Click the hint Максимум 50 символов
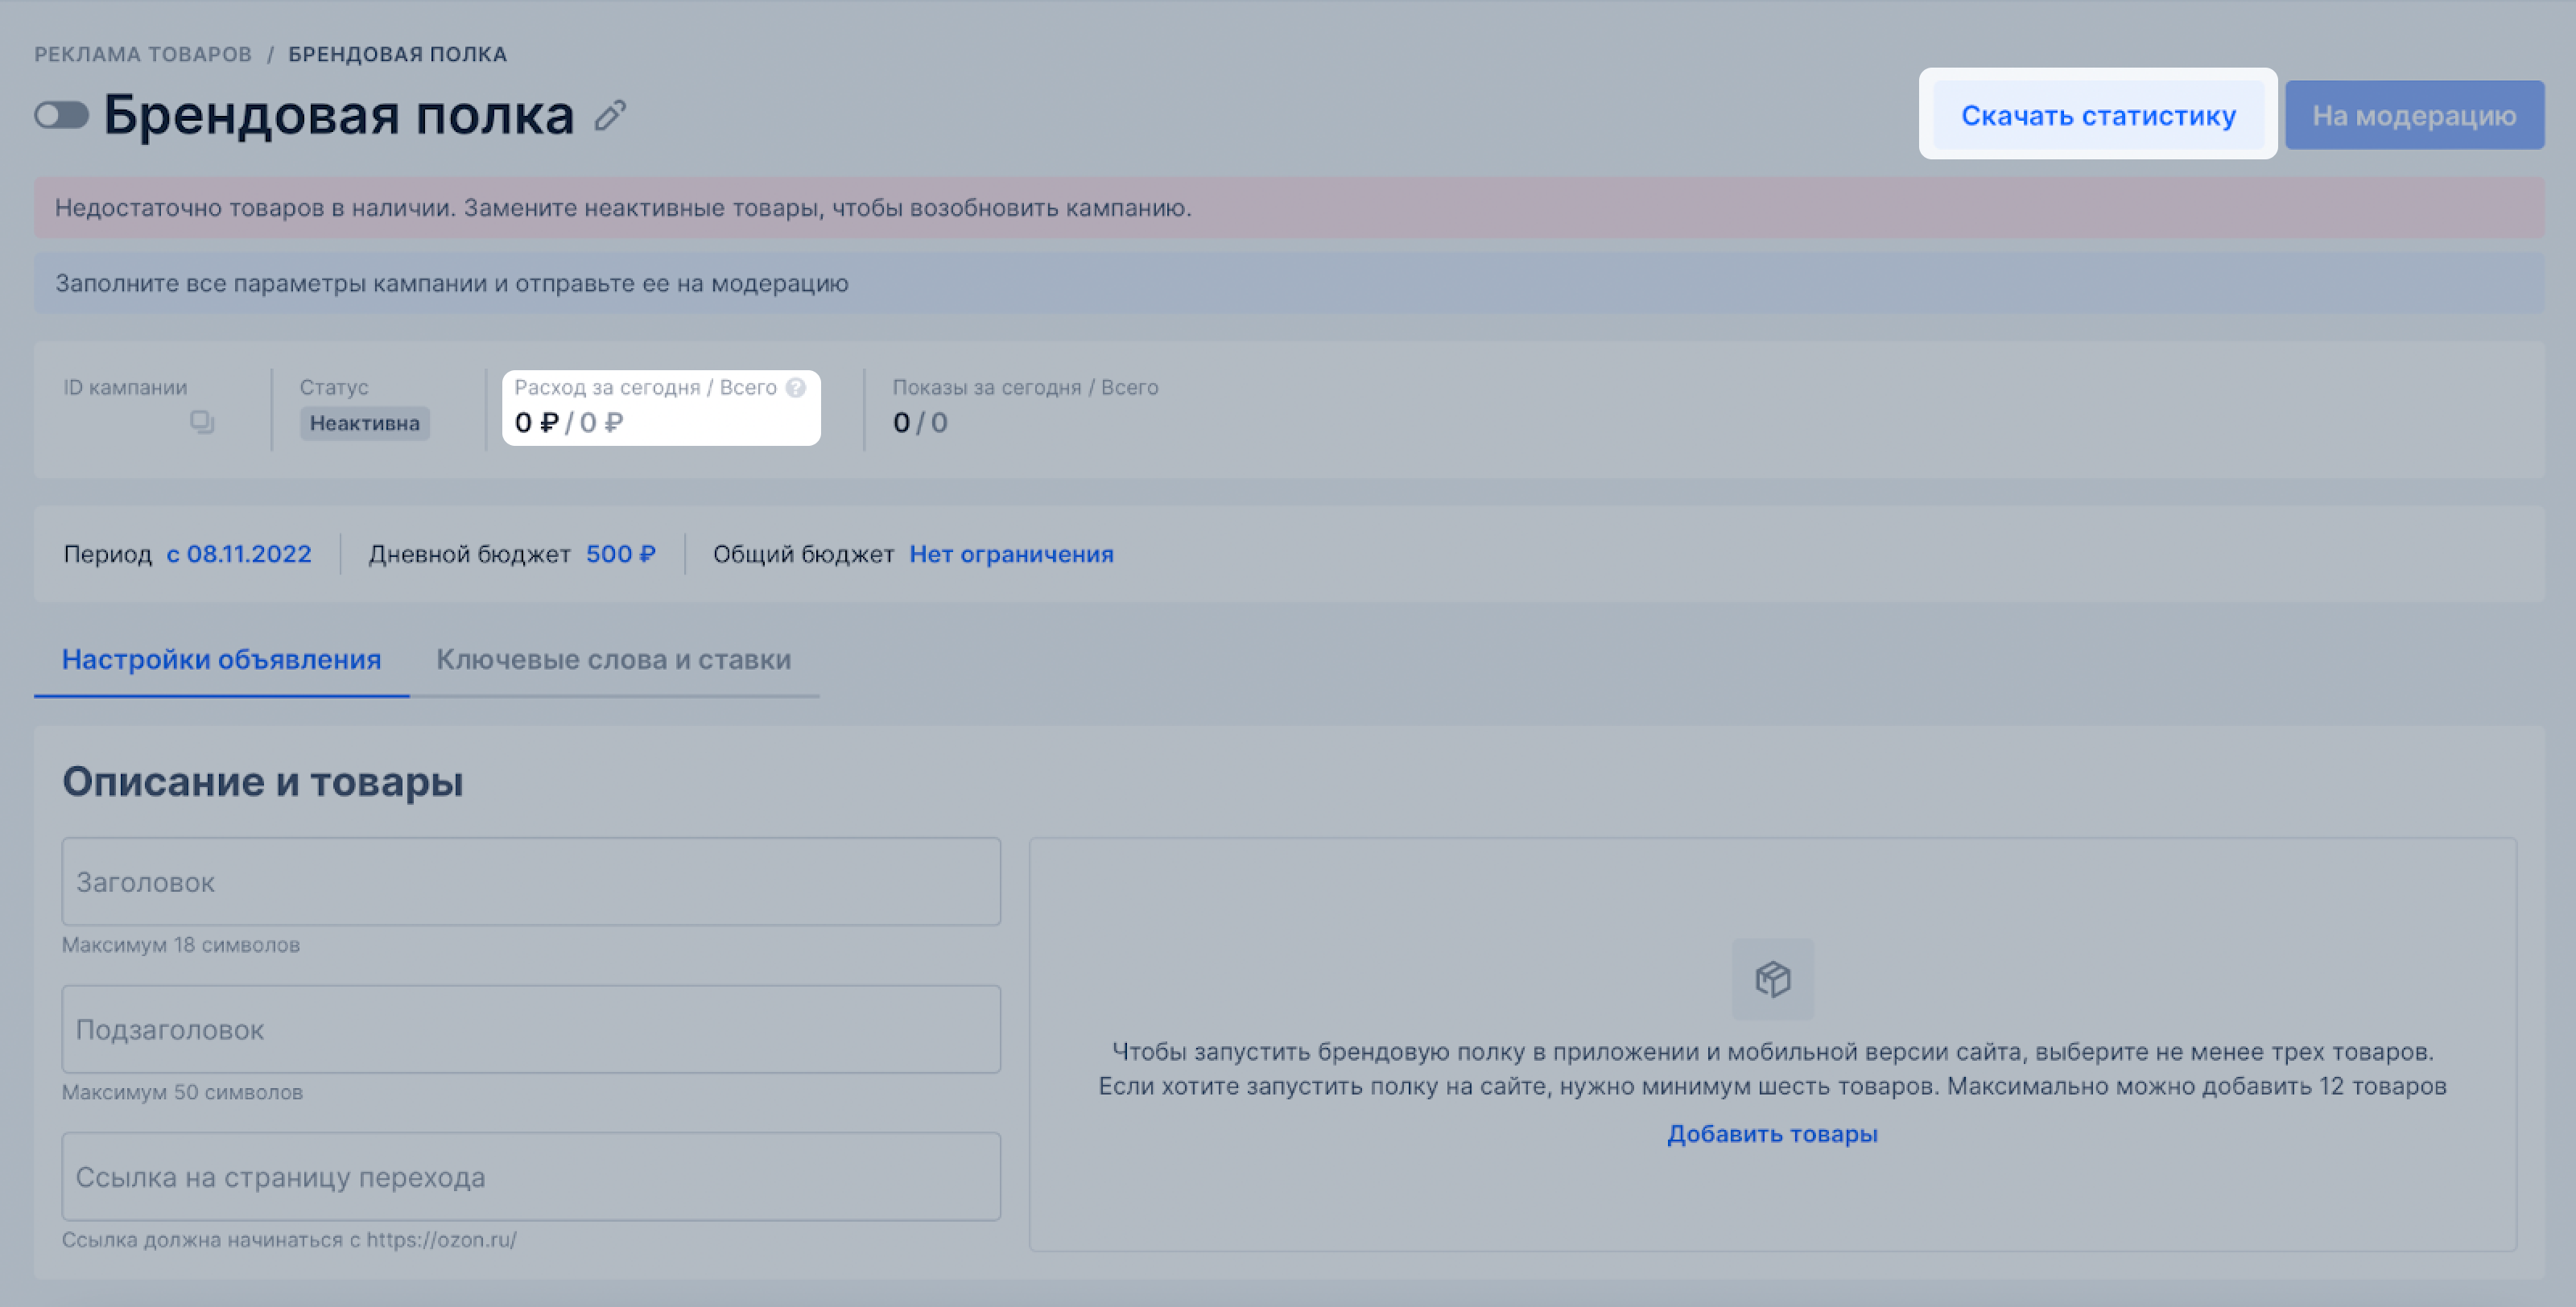2576x1307 pixels. point(182,1092)
